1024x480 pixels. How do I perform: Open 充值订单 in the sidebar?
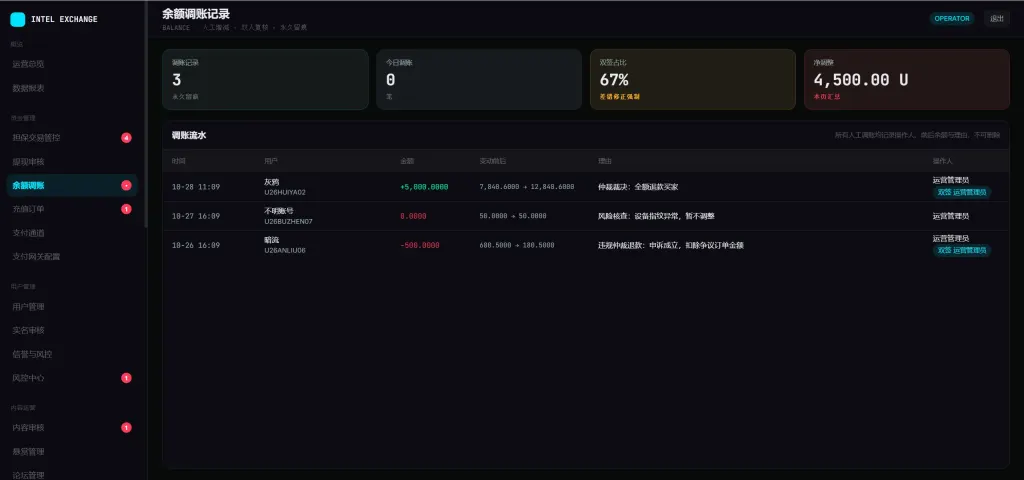(72, 209)
